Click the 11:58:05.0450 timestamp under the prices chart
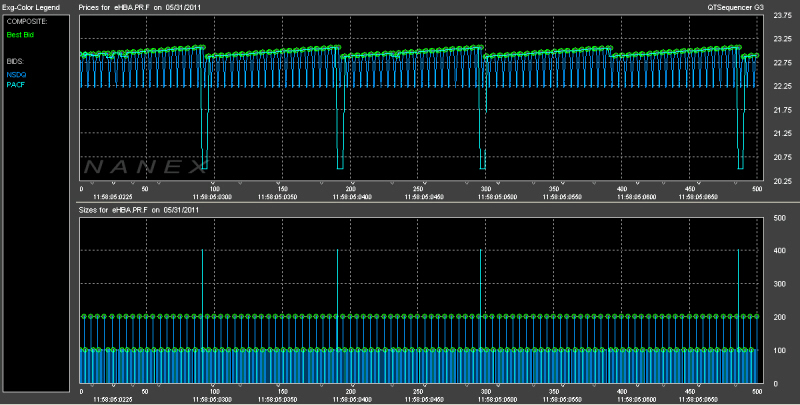This screenshot has height=405, width=800. pyautogui.click(x=425, y=196)
